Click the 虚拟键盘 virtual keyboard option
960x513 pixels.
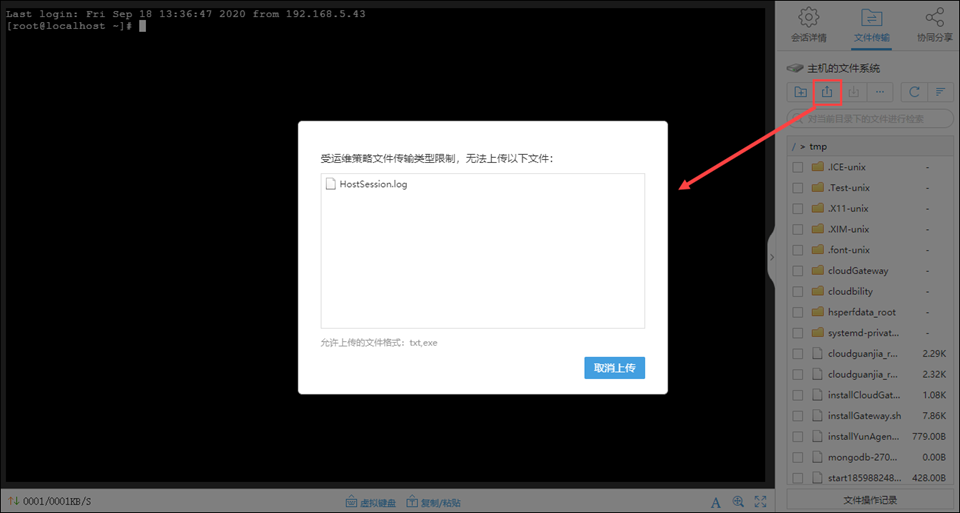coord(371,502)
